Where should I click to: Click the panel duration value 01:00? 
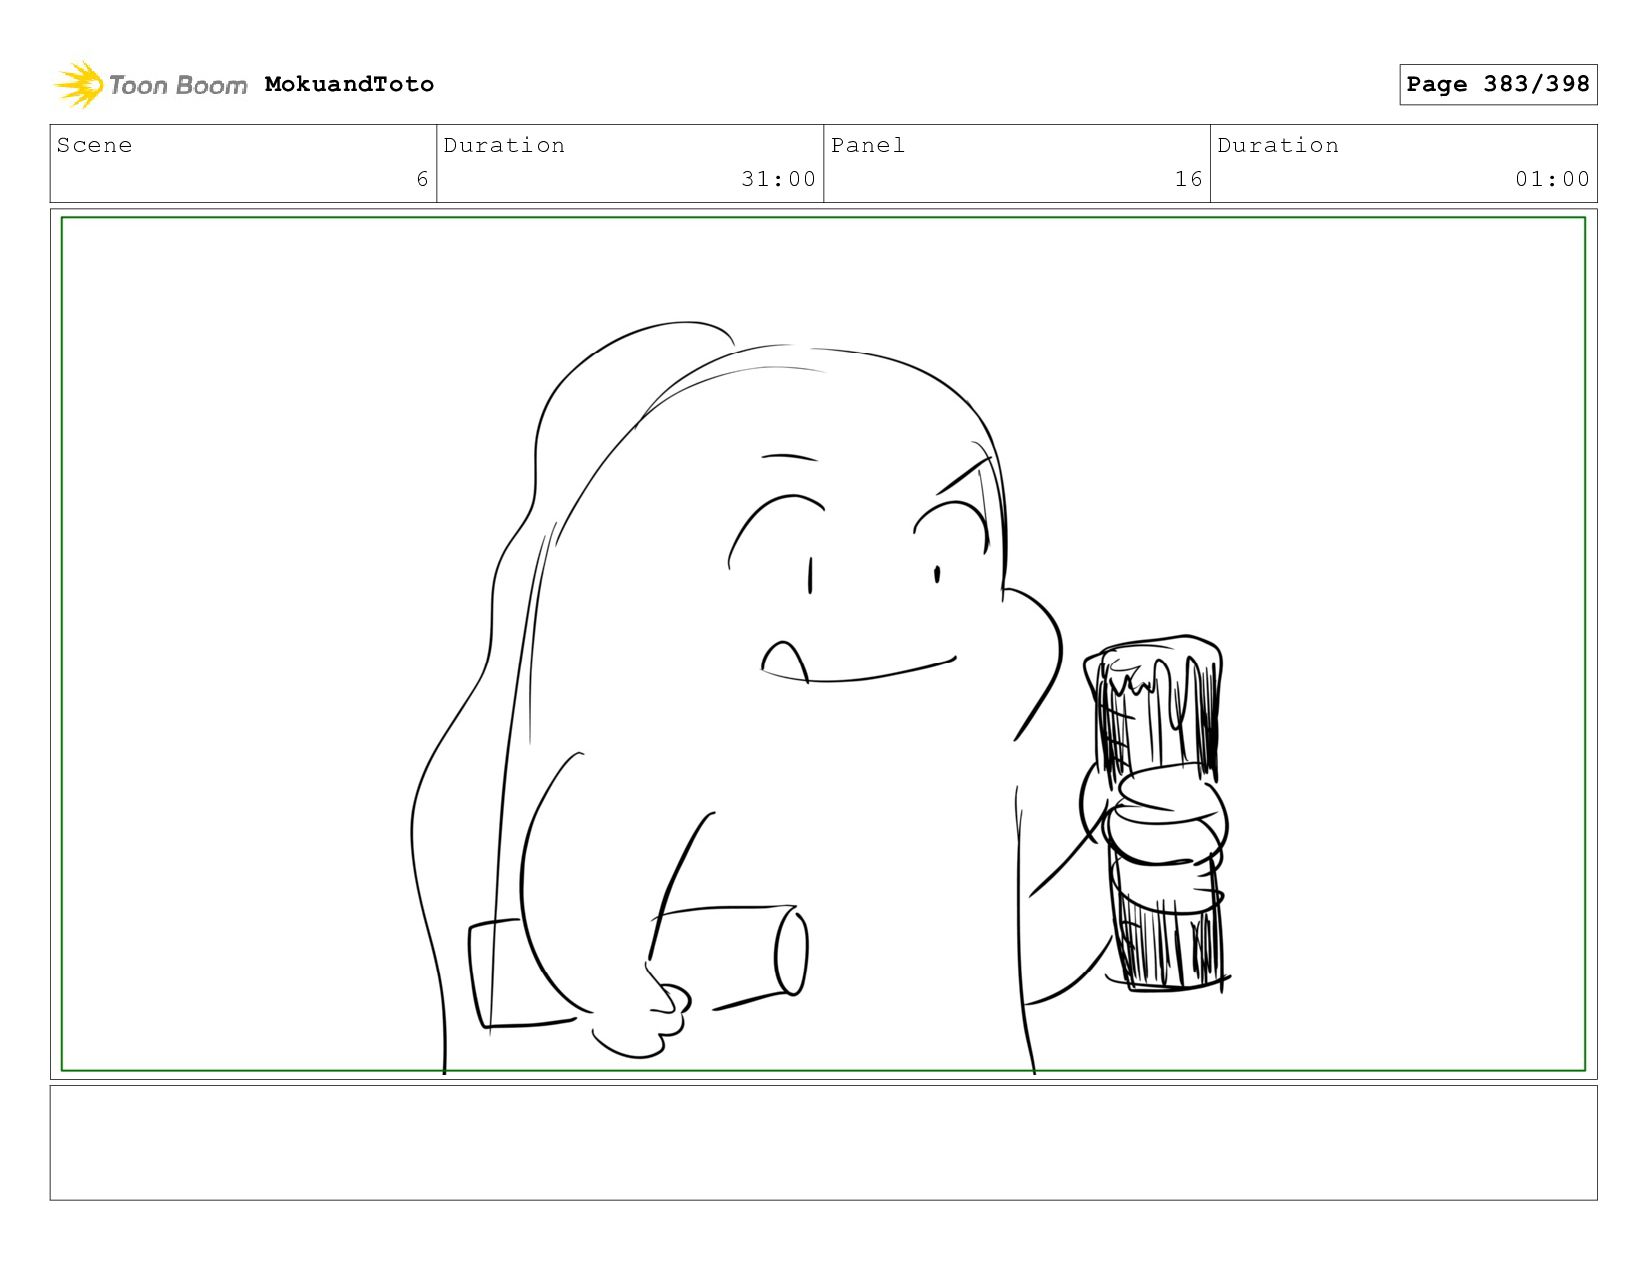tap(1552, 179)
